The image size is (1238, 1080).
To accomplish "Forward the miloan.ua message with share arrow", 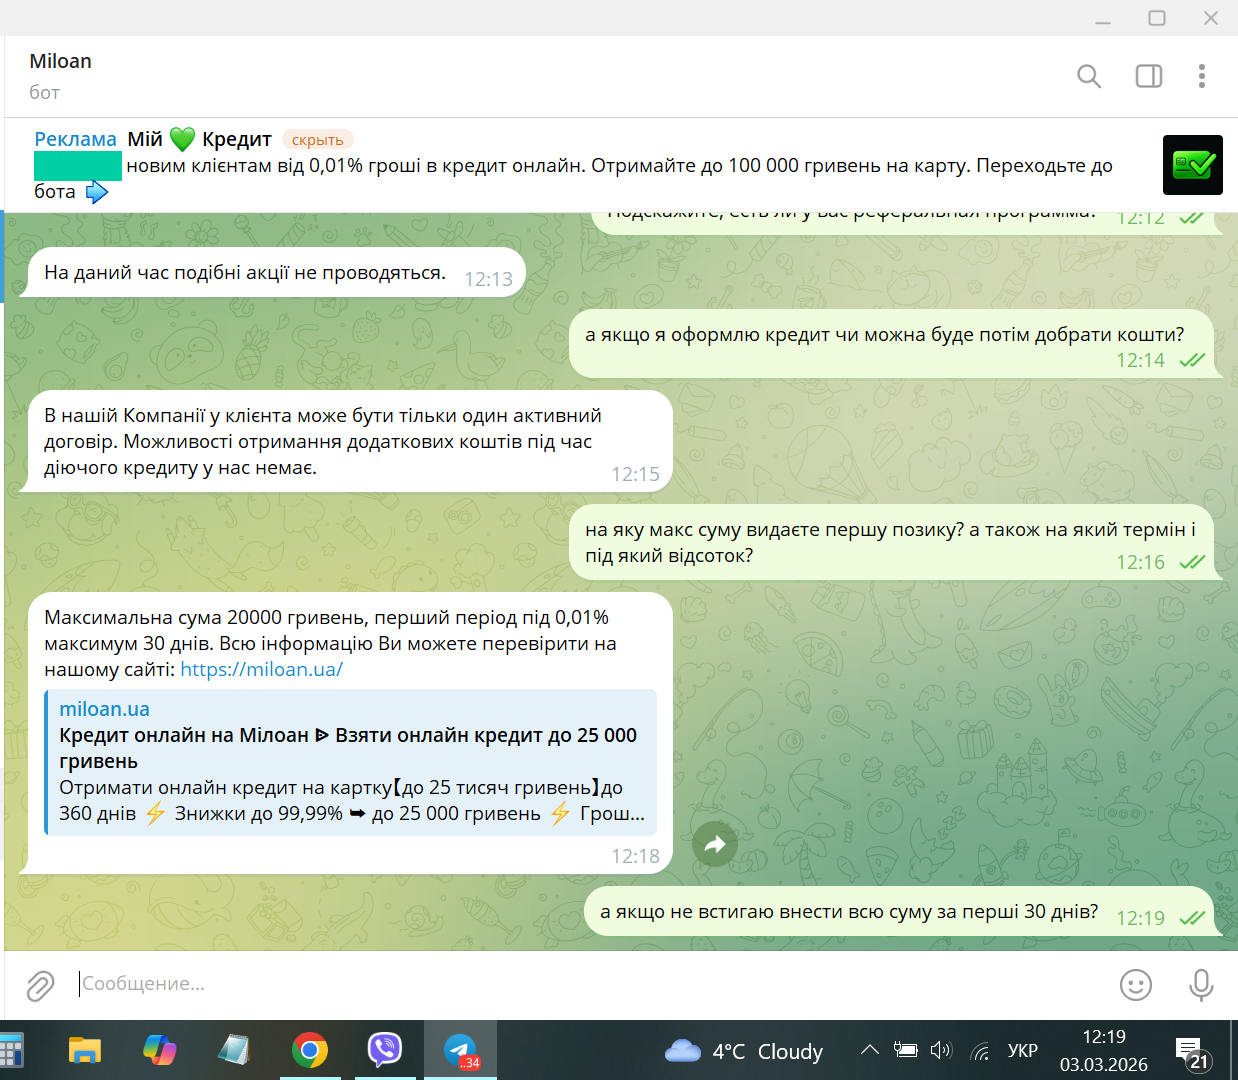I will pos(715,844).
